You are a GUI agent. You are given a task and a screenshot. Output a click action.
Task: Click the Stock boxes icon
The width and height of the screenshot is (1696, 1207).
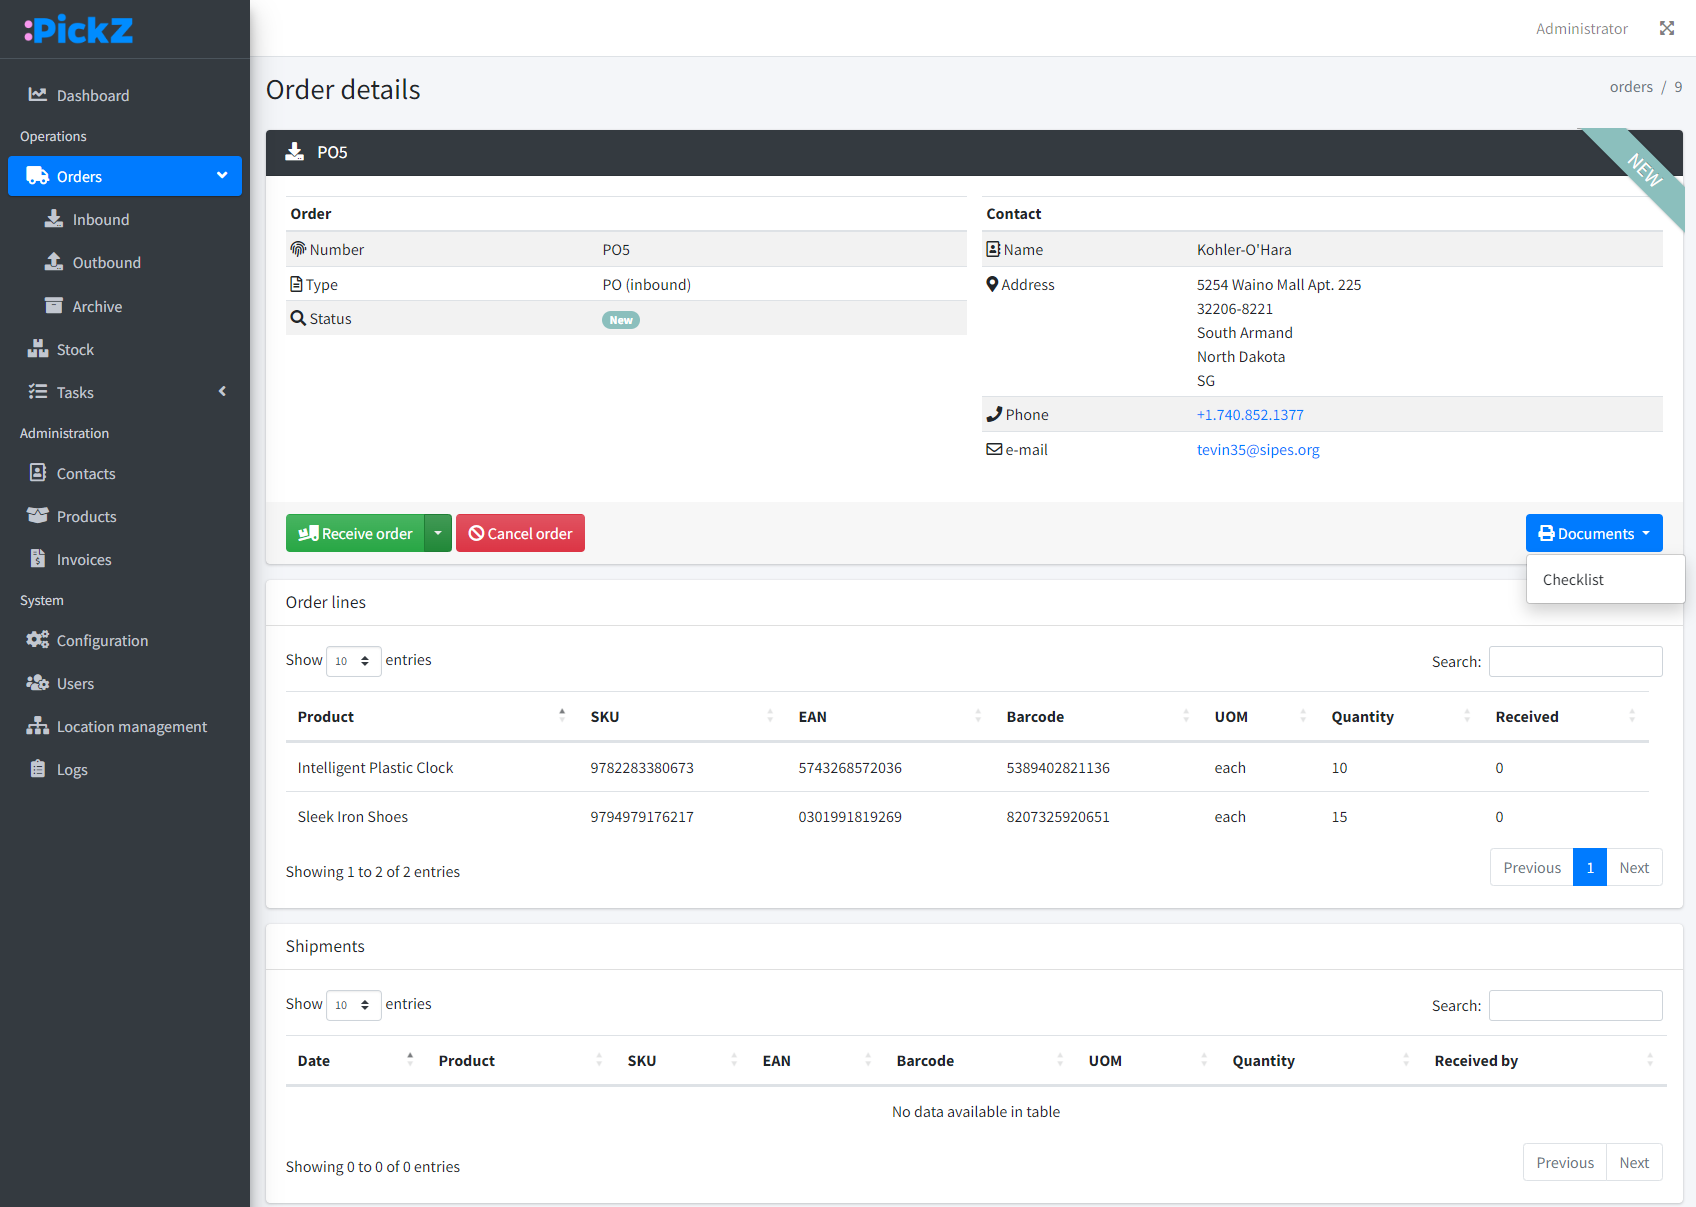coord(38,349)
